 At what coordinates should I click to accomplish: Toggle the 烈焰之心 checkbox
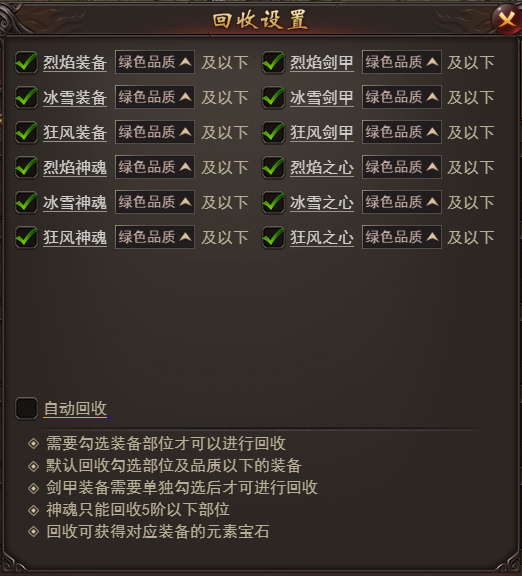[273, 167]
